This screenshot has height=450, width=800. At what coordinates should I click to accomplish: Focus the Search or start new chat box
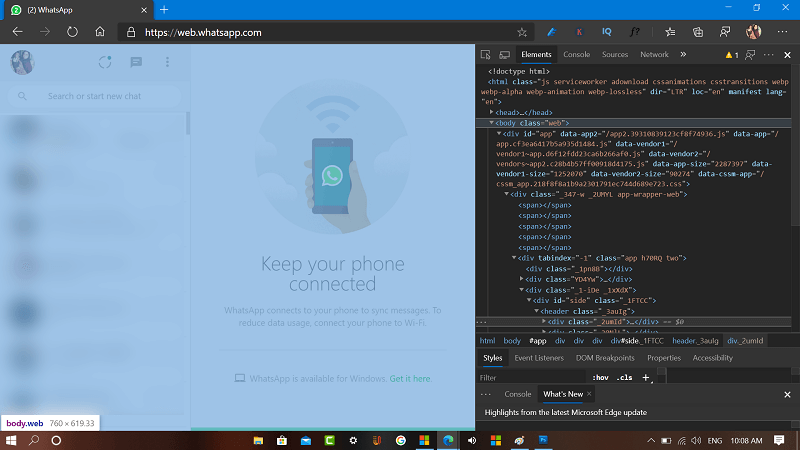tap(94, 96)
